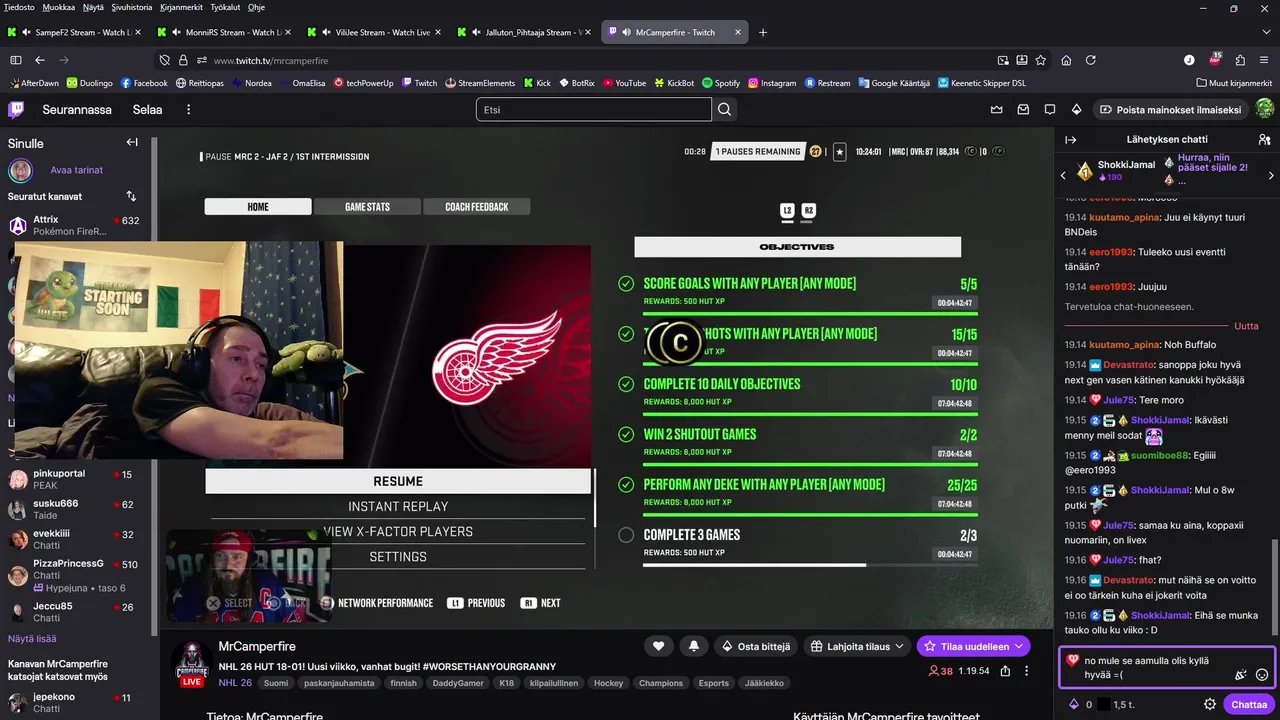Sort followed channels with arrows icon

pyautogui.click(x=131, y=196)
